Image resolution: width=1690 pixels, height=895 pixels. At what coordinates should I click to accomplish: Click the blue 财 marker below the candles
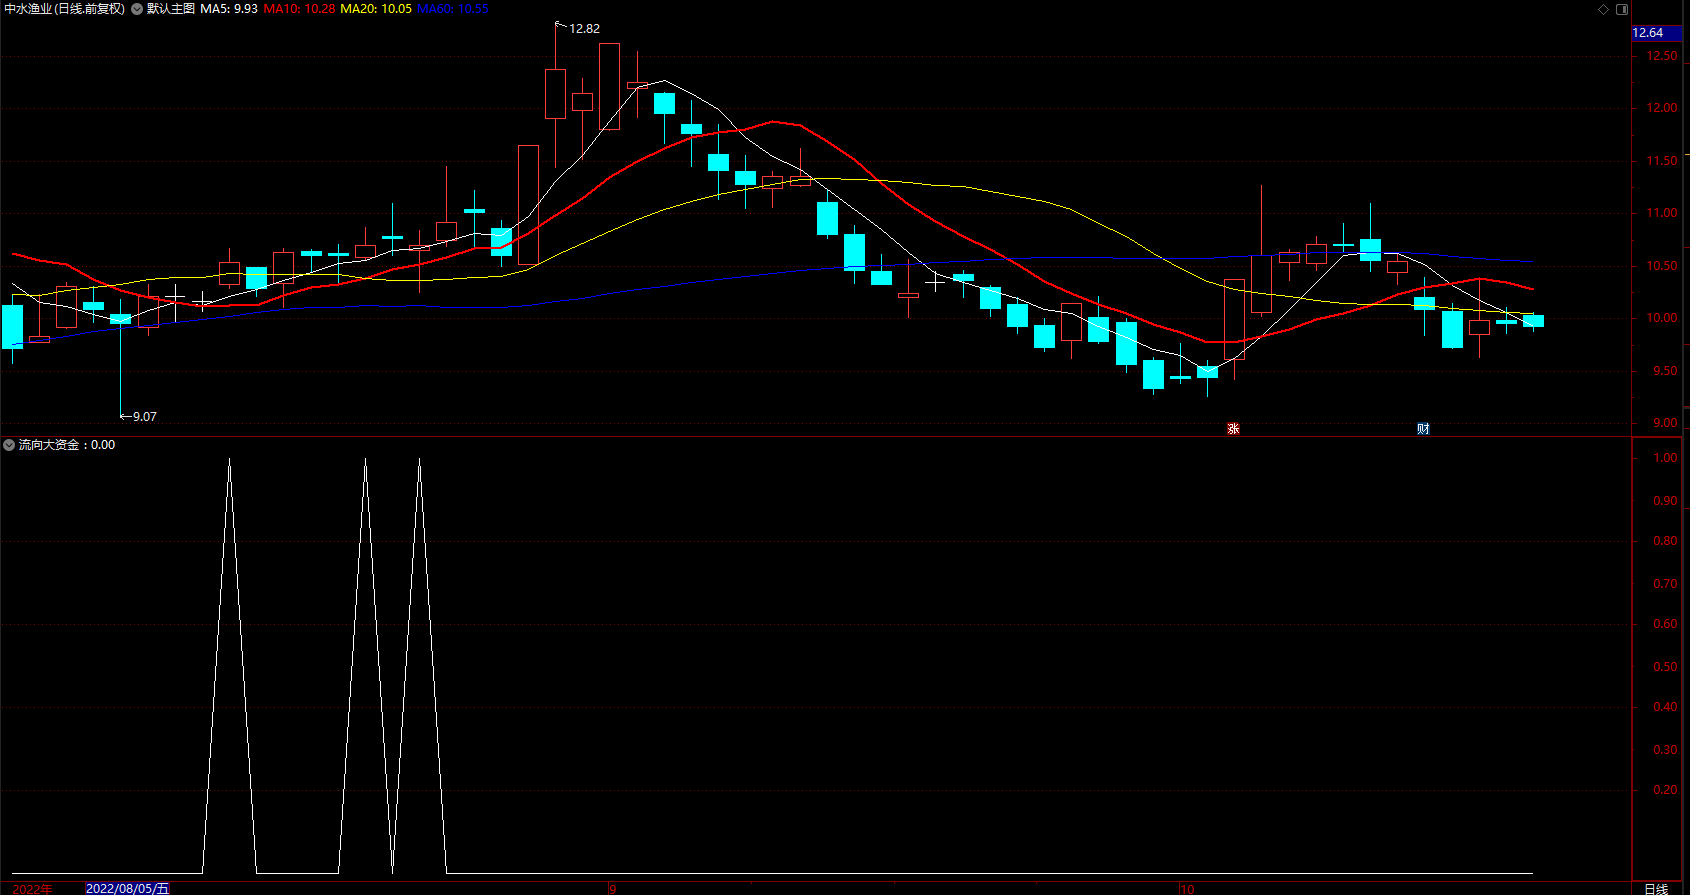click(1423, 429)
